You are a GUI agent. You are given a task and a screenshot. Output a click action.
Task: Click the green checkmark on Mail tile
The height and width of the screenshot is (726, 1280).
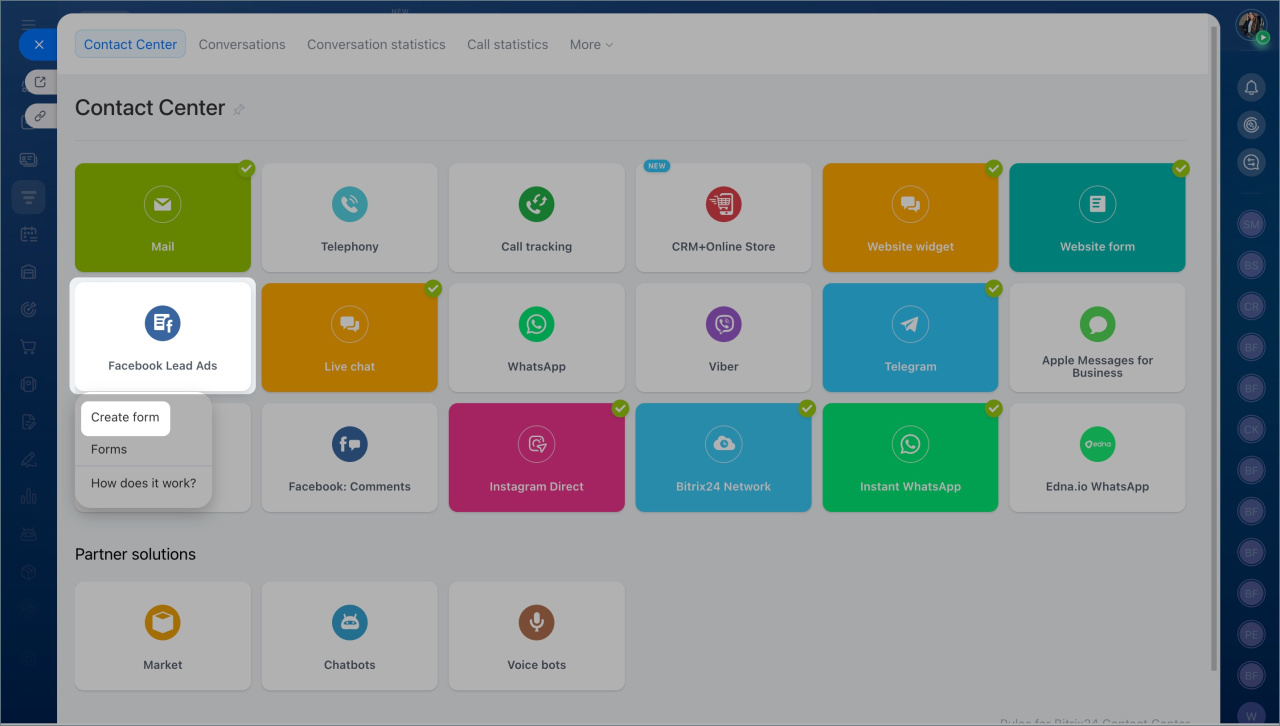[x=246, y=168]
